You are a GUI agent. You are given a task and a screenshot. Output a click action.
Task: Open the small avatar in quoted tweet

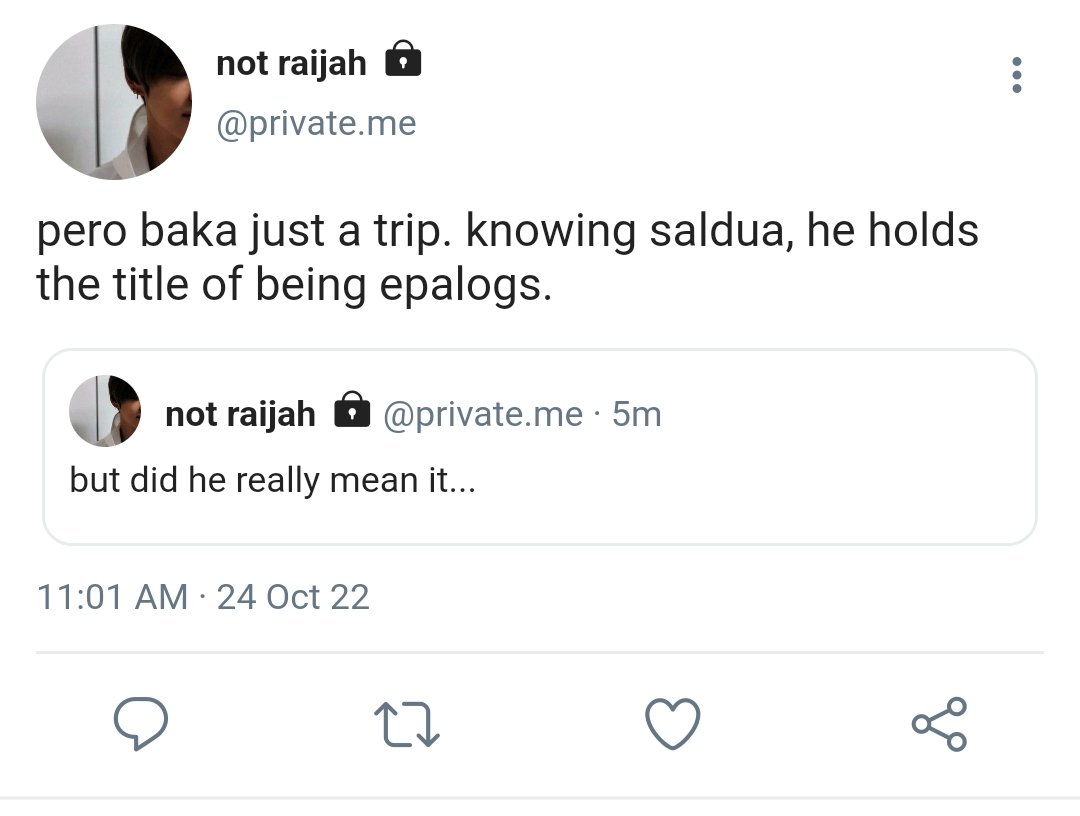coord(105,411)
